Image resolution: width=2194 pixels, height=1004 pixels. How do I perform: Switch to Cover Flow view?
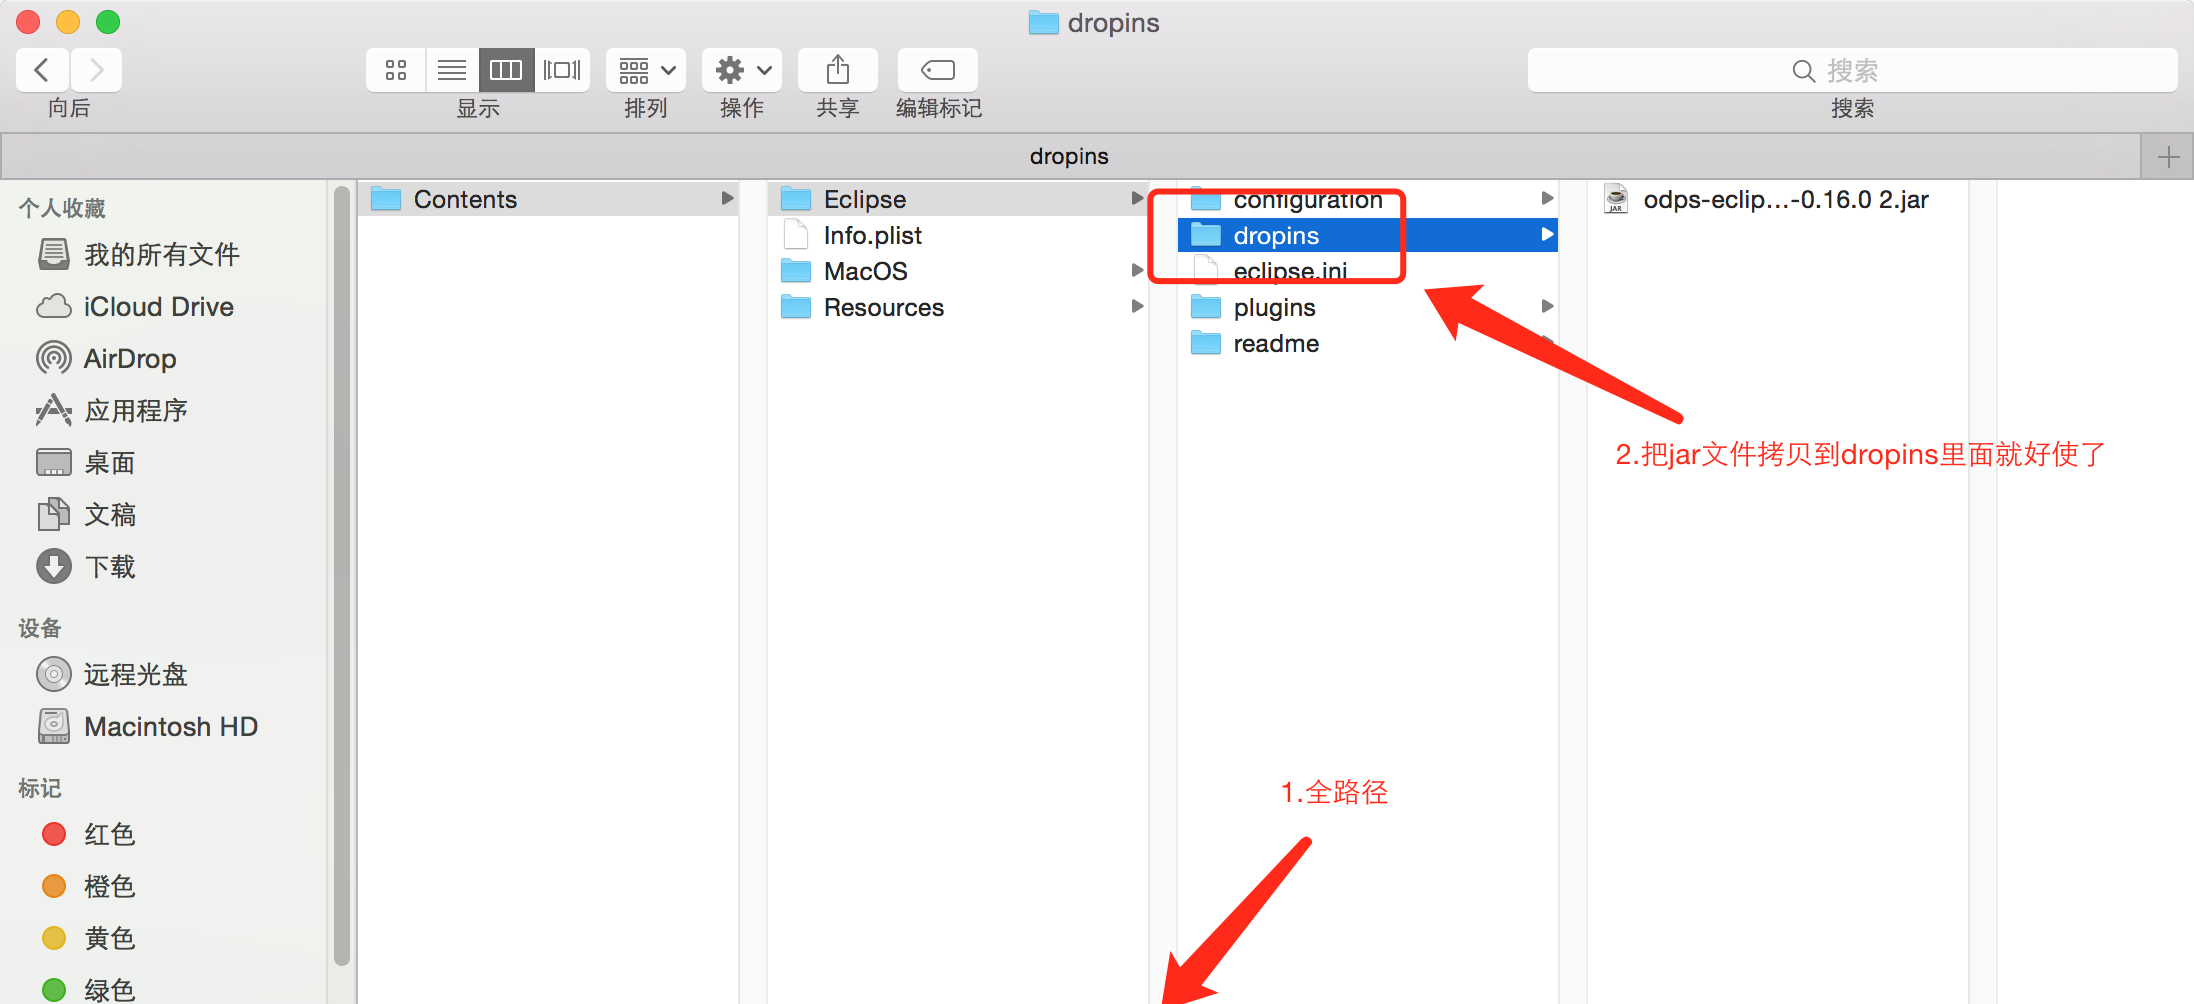coord(562,70)
